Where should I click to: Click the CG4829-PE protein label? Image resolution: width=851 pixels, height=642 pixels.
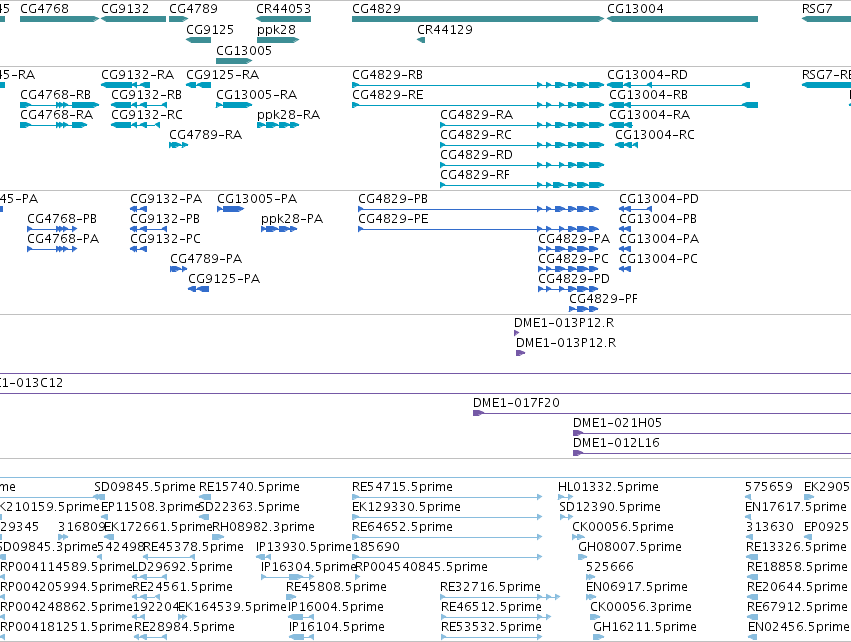coord(393,219)
